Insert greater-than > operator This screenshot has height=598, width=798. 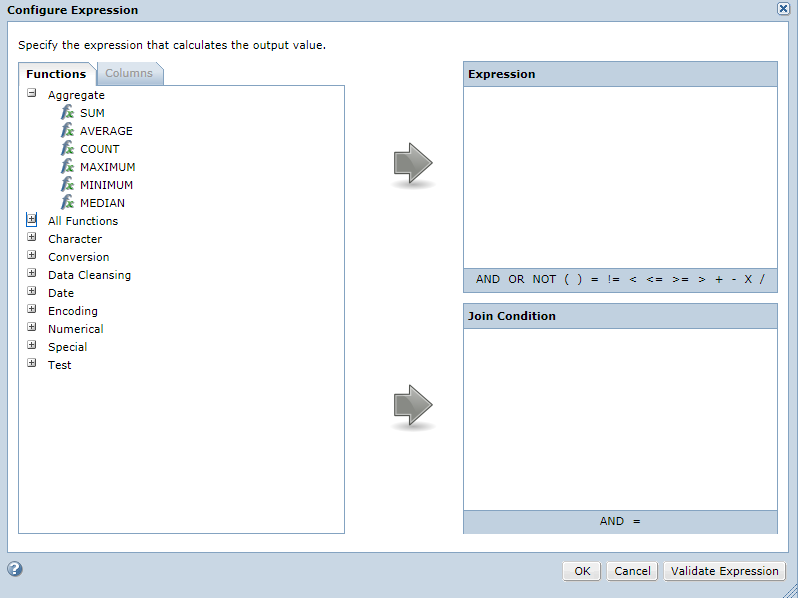702,279
